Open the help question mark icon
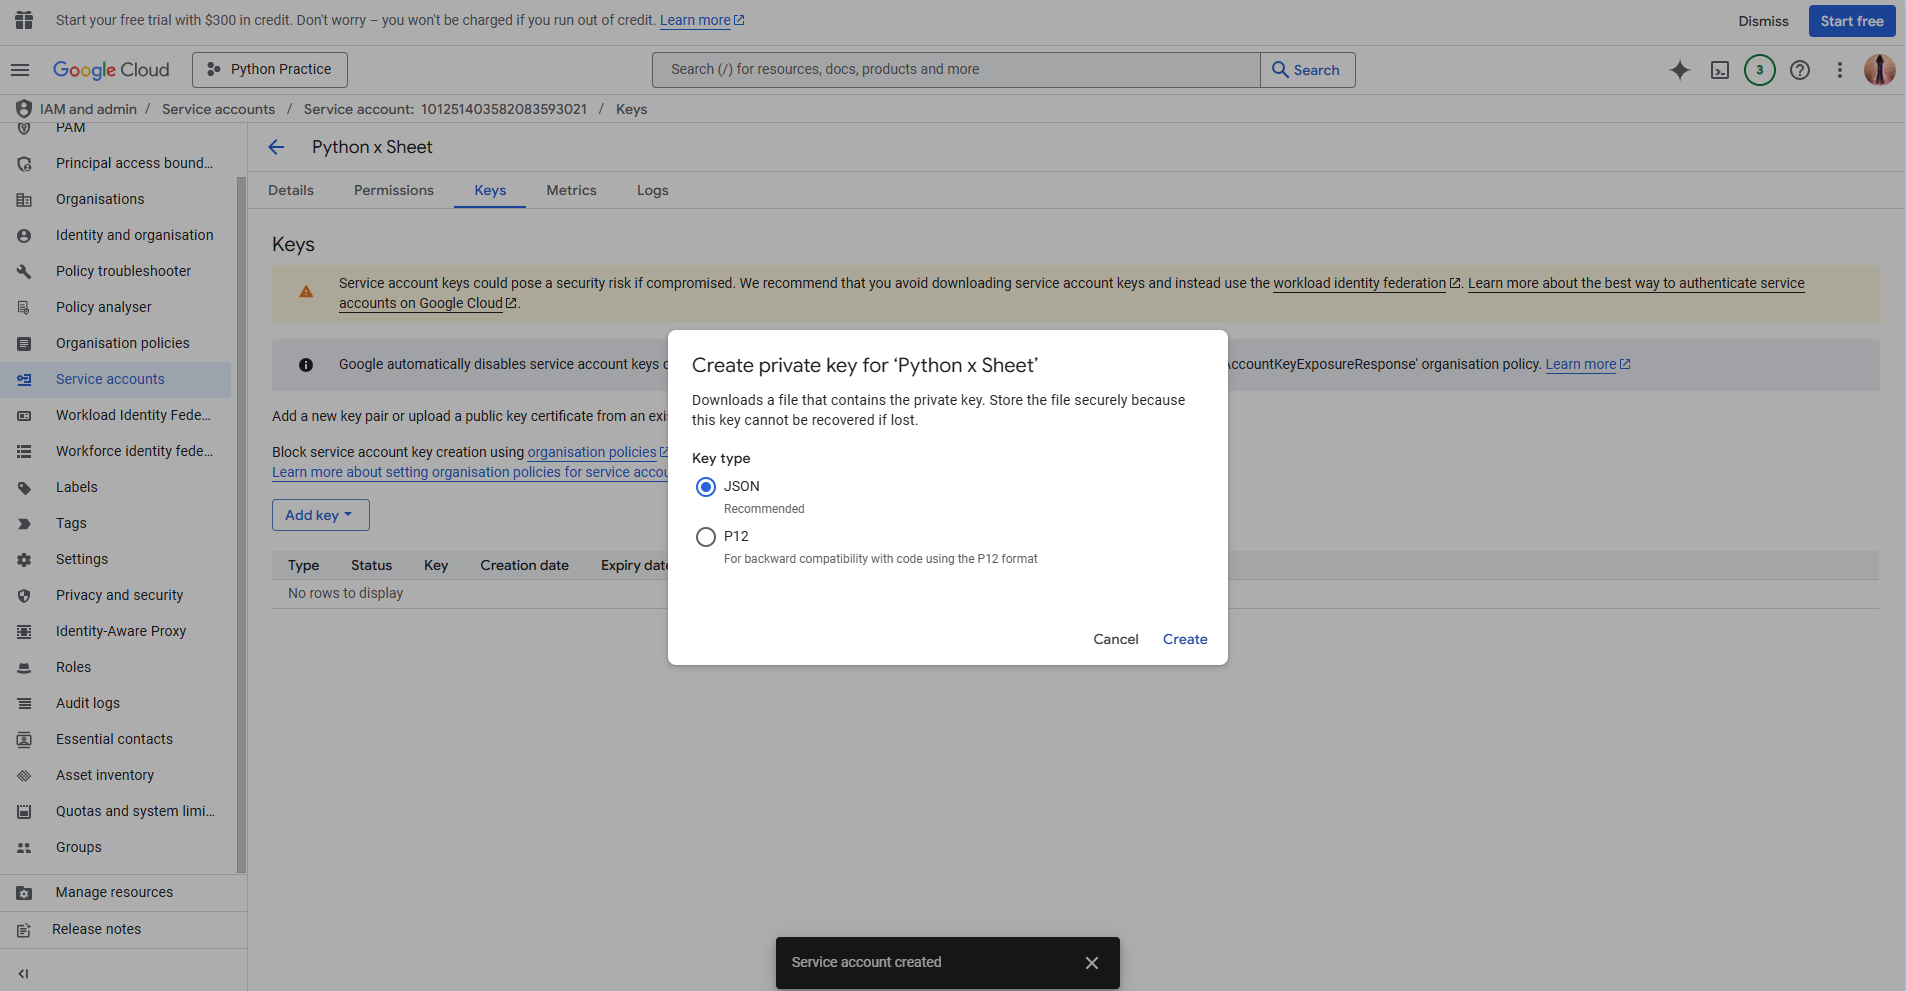1906x991 pixels. [x=1800, y=70]
